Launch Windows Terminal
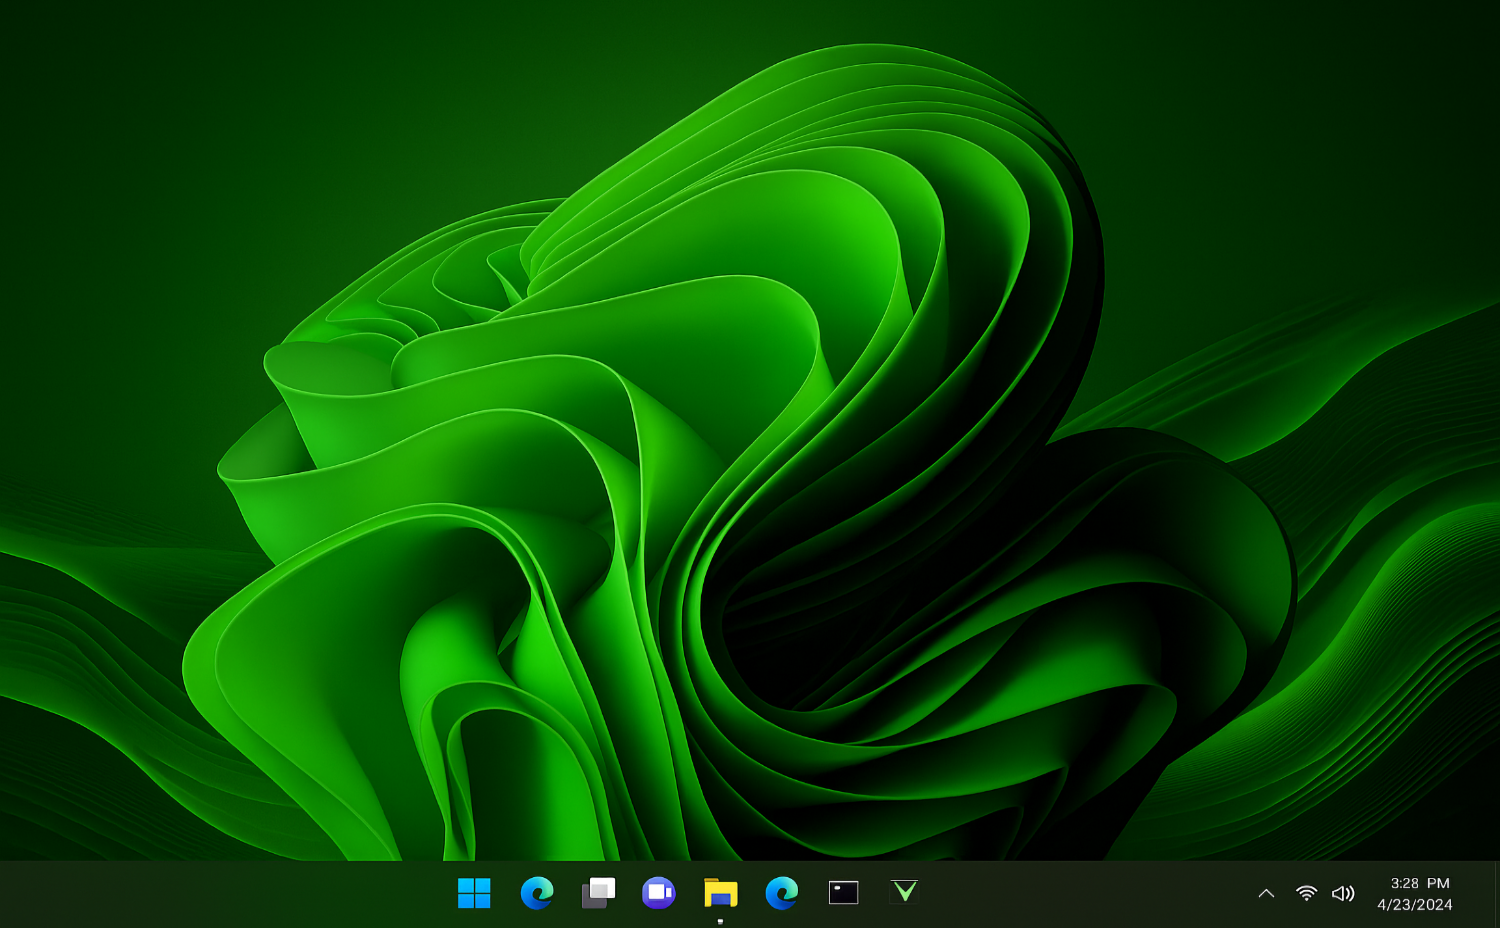Screen dimensions: 1500x928 click(844, 893)
